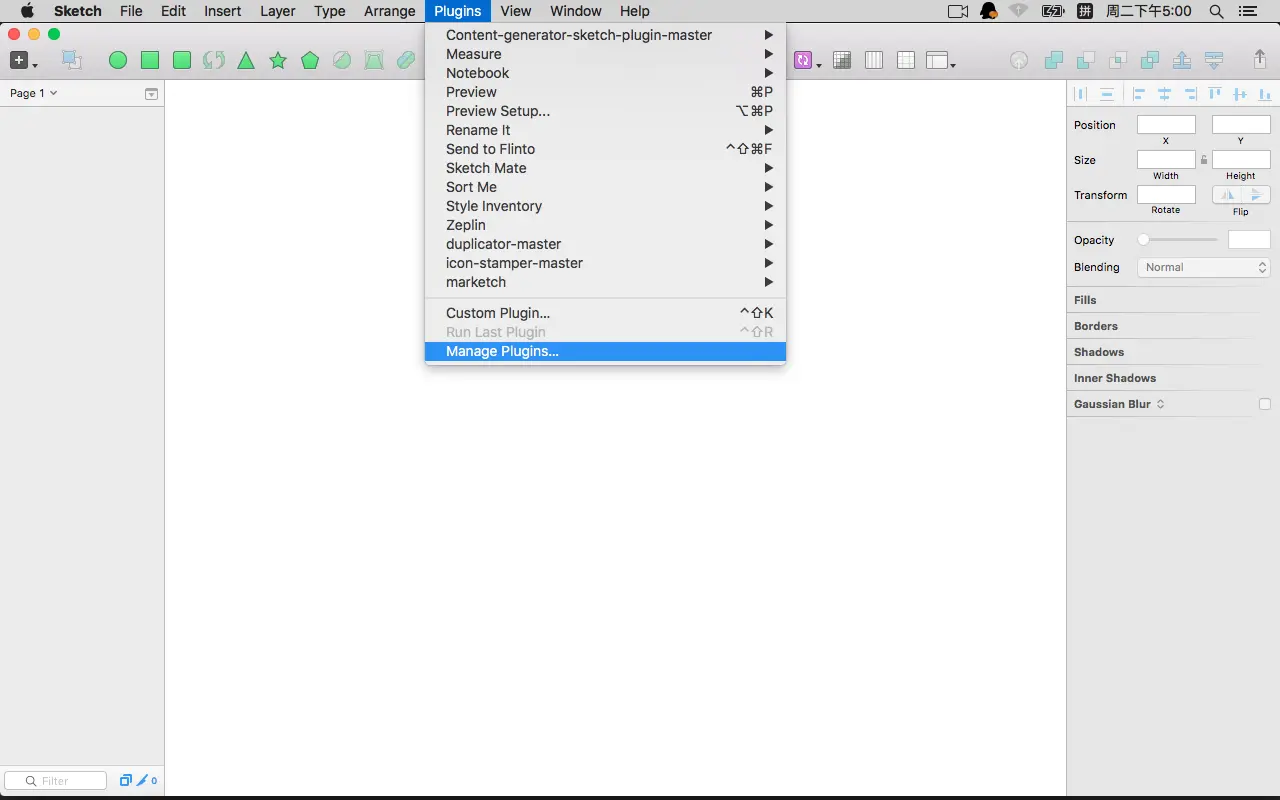
Task: Click the Intersect boolean operation icon
Action: [1118, 60]
